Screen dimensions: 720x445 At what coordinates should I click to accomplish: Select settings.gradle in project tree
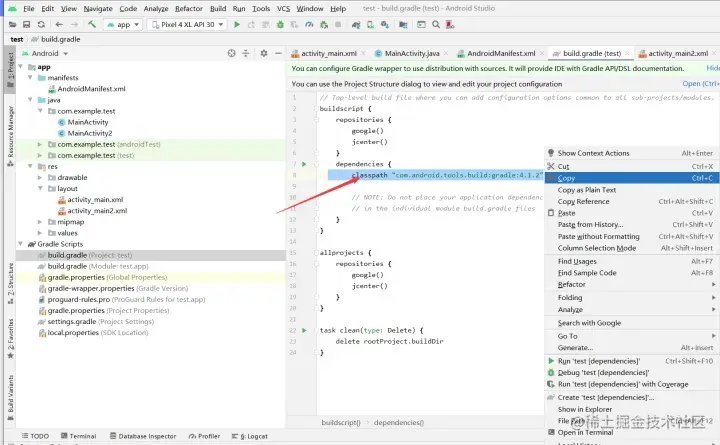pos(96,321)
